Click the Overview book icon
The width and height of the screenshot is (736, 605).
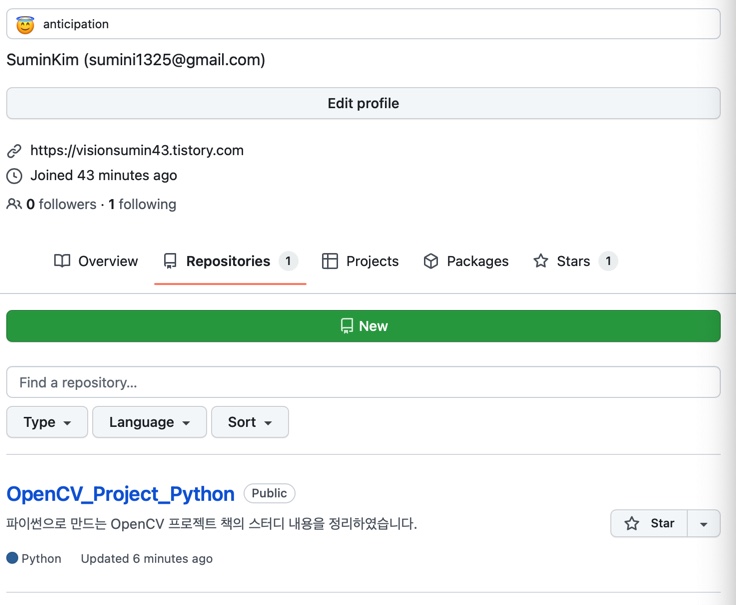[x=62, y=260]
